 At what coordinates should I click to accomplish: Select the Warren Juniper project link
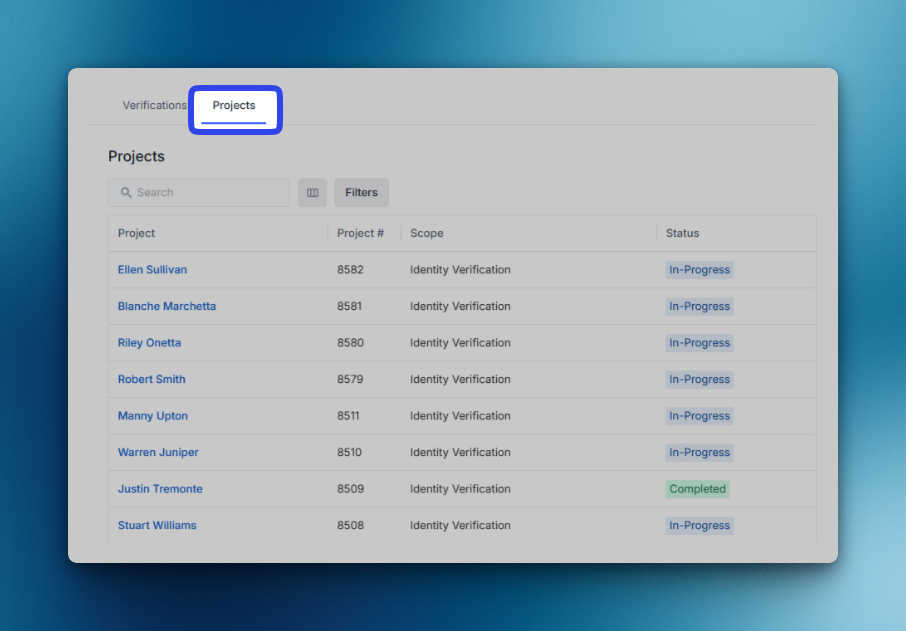(x=158, y=452)
